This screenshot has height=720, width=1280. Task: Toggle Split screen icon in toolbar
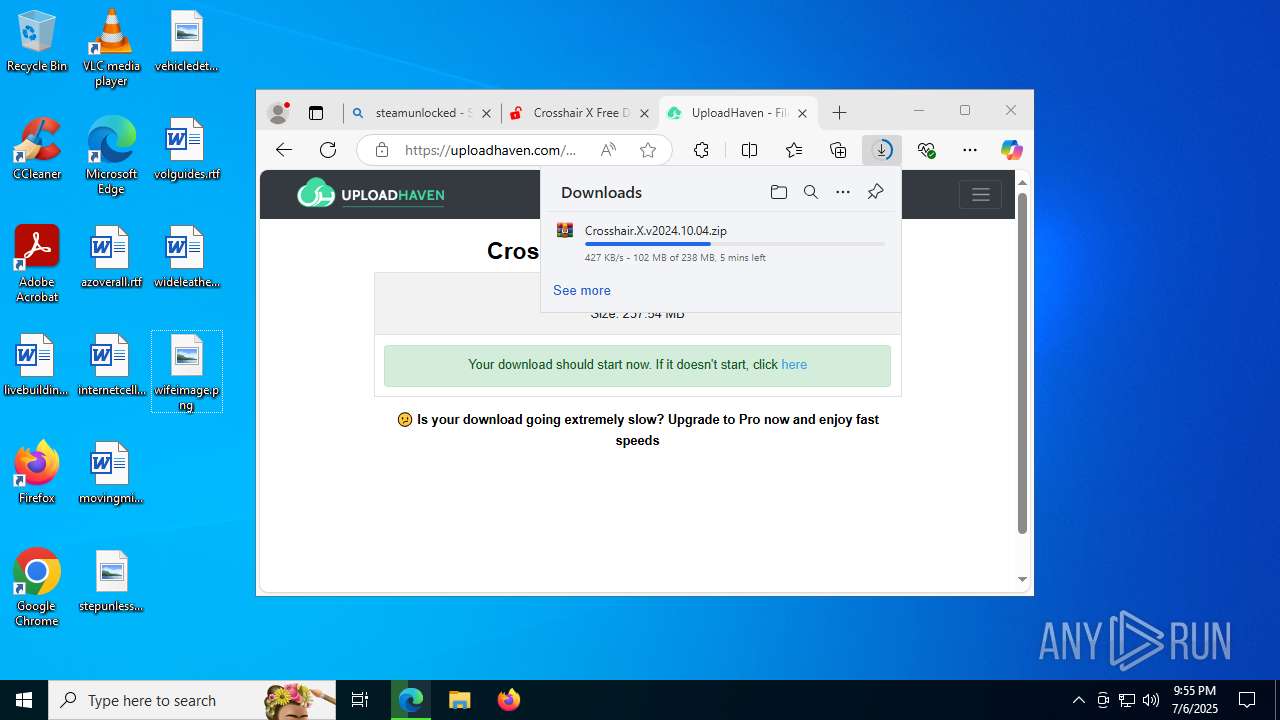749,150
